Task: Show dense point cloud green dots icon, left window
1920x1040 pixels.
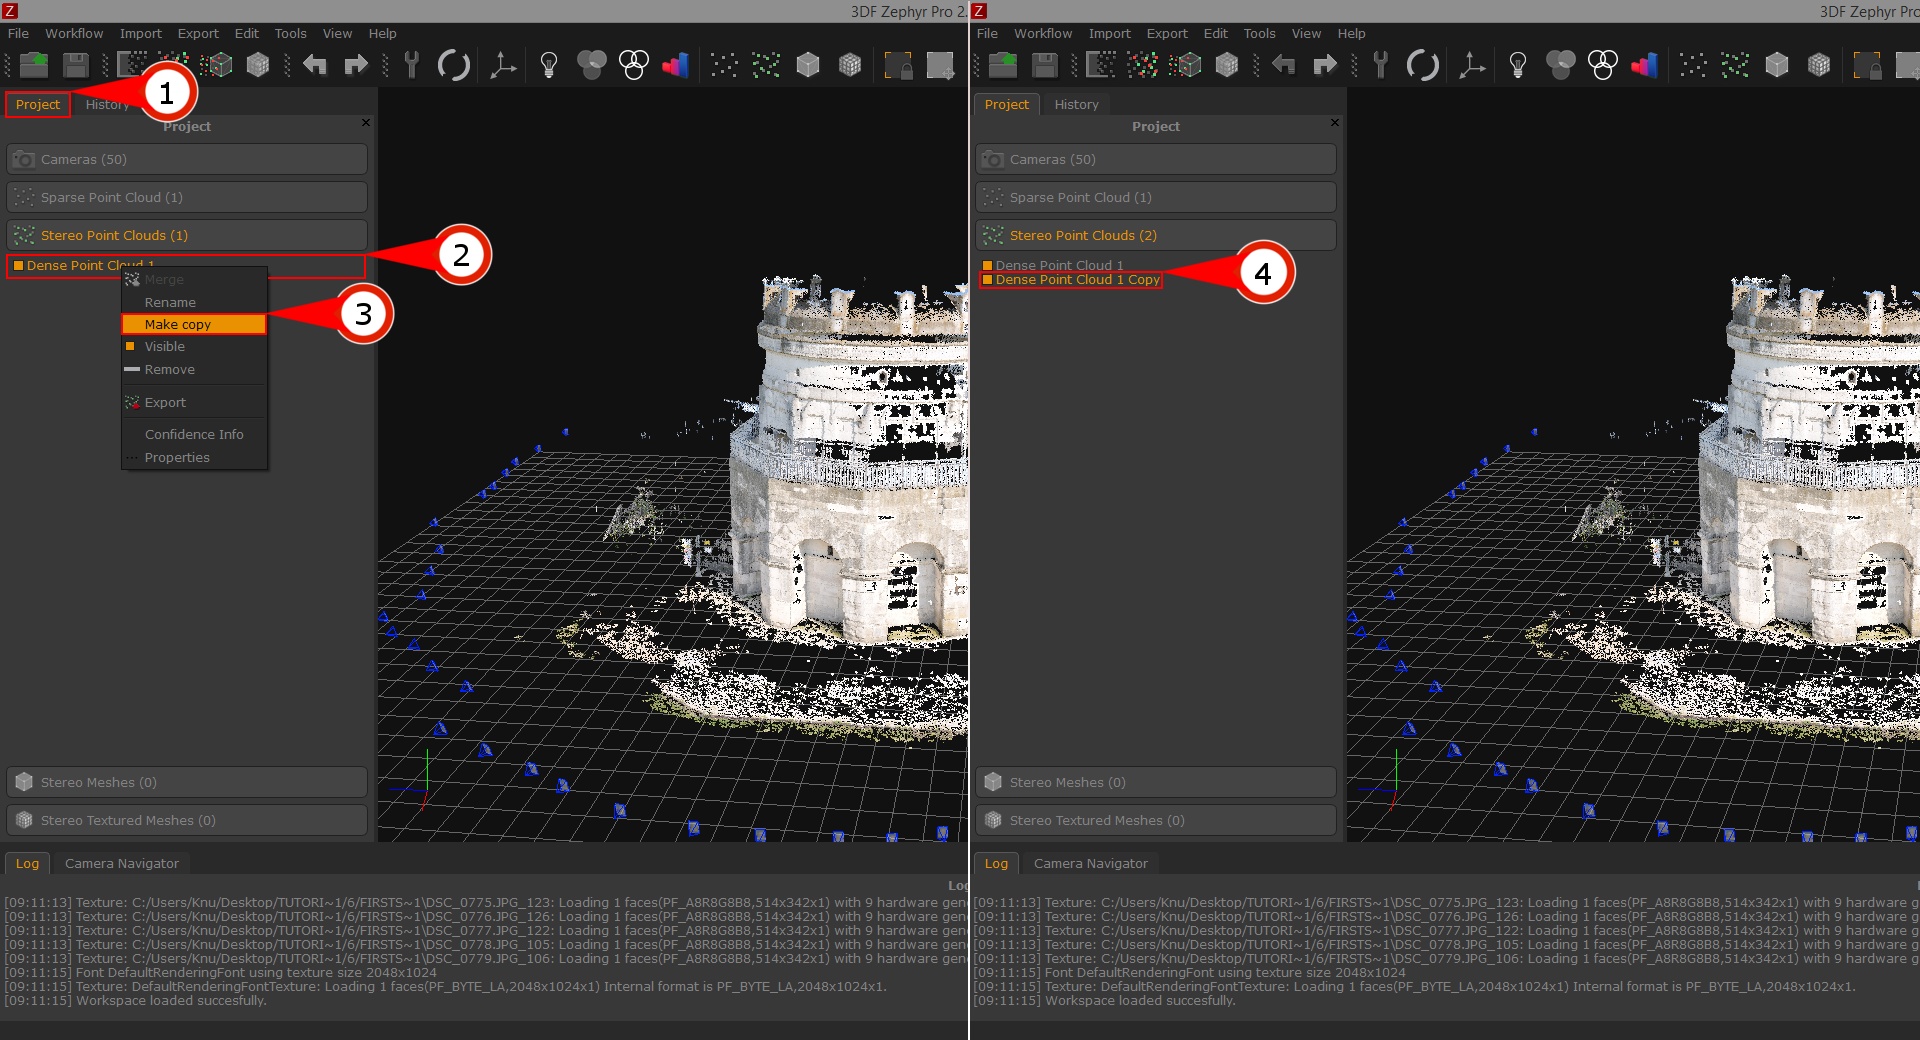Action: point(766,65)
